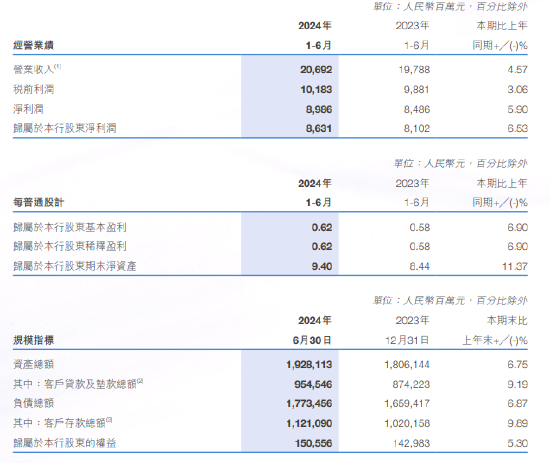
Task: Click the value 10,183
Action: pos(316,90)
